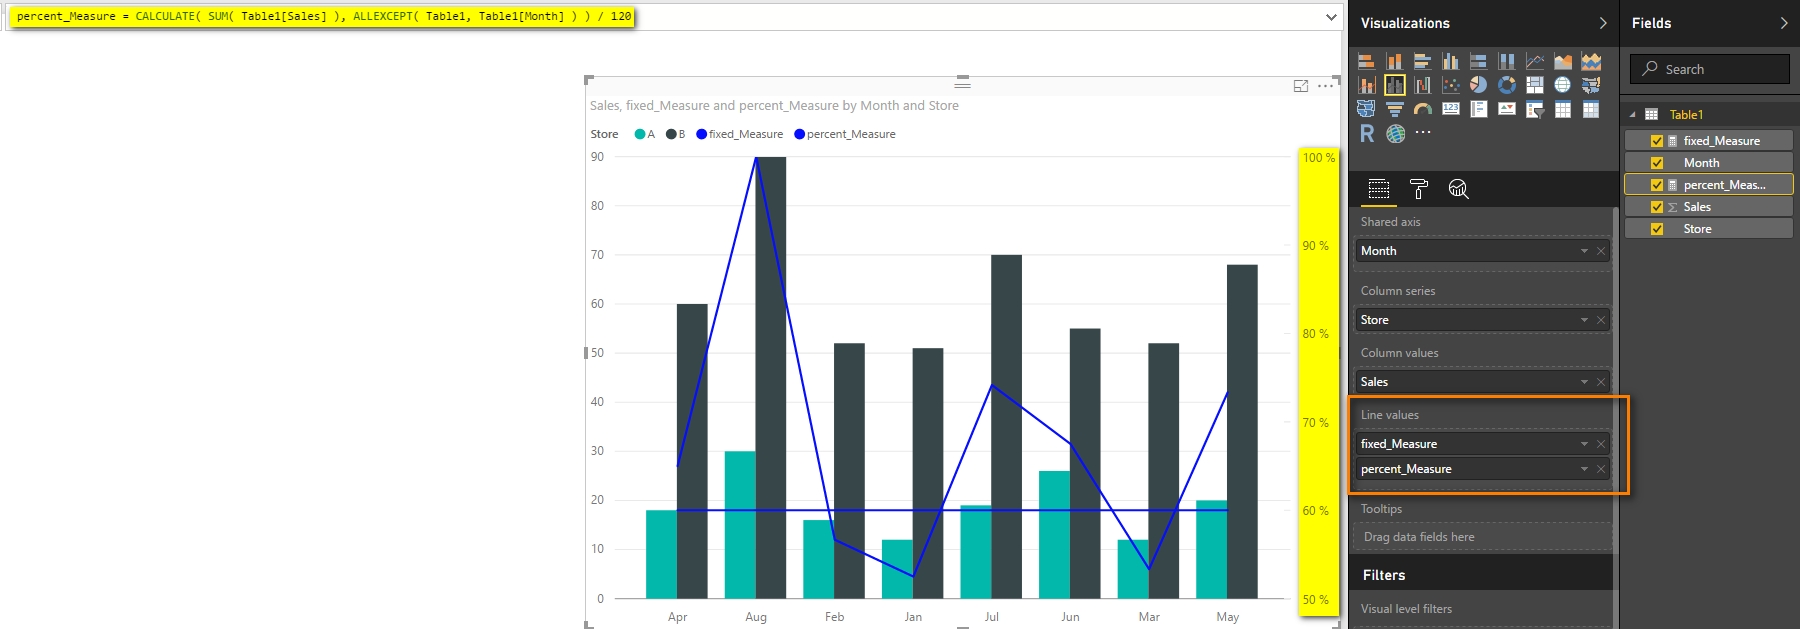Image resolution: width=1800 pixels, height=629 pixels.
Task: Select line and stacked column chart visual
Action: click(x=1366, y=85)
